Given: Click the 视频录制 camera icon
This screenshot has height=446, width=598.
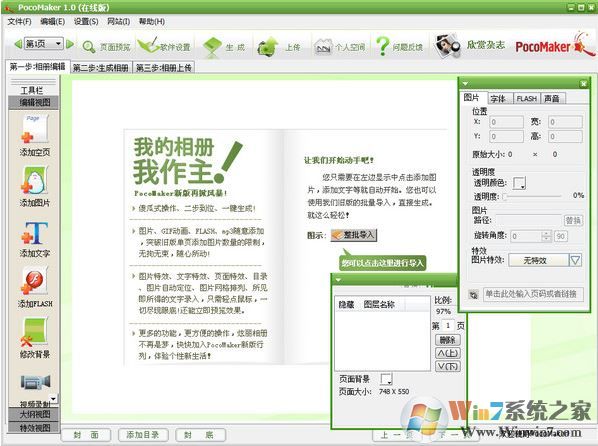Looking at the screenshot, I should tap(35, 382).
